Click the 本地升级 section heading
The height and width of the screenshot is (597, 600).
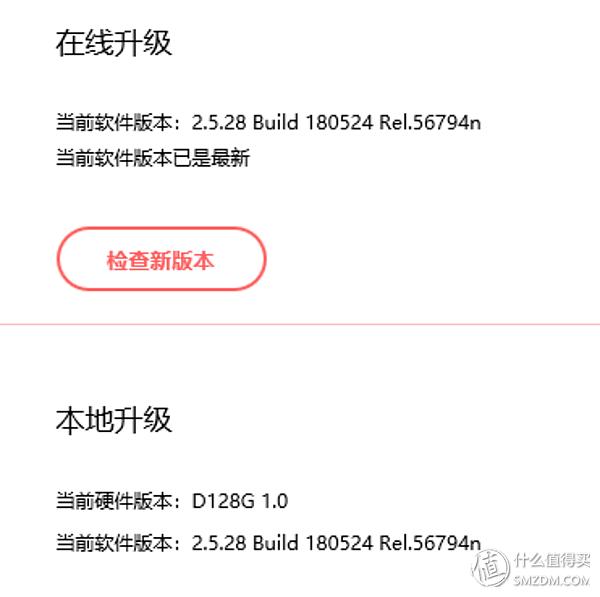click(x=113, y=419)
